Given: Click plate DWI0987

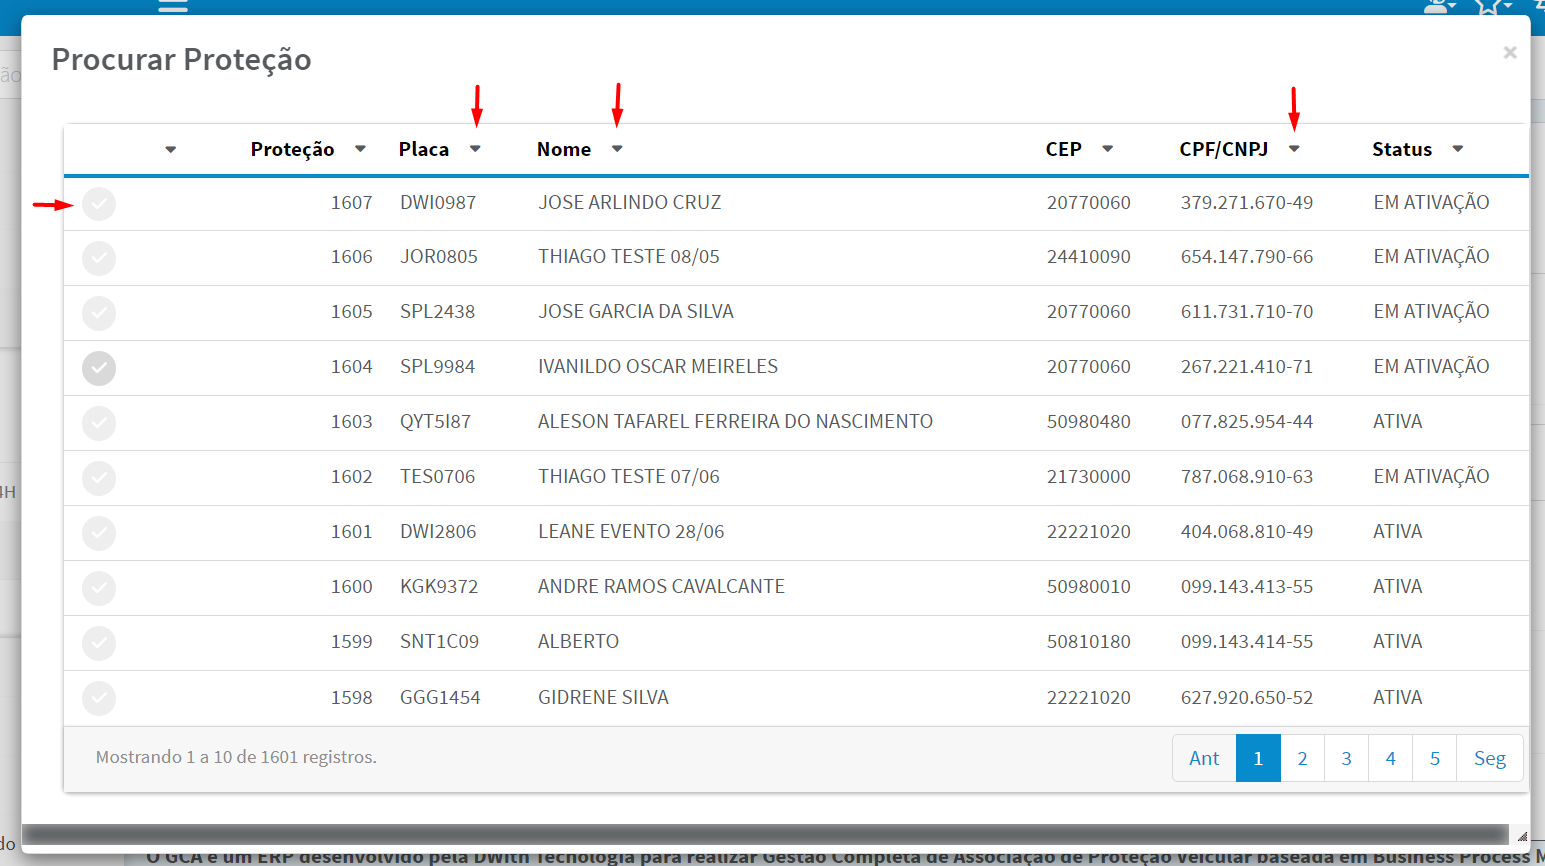Looking at the screenshot, I should [x=438, y=203].
